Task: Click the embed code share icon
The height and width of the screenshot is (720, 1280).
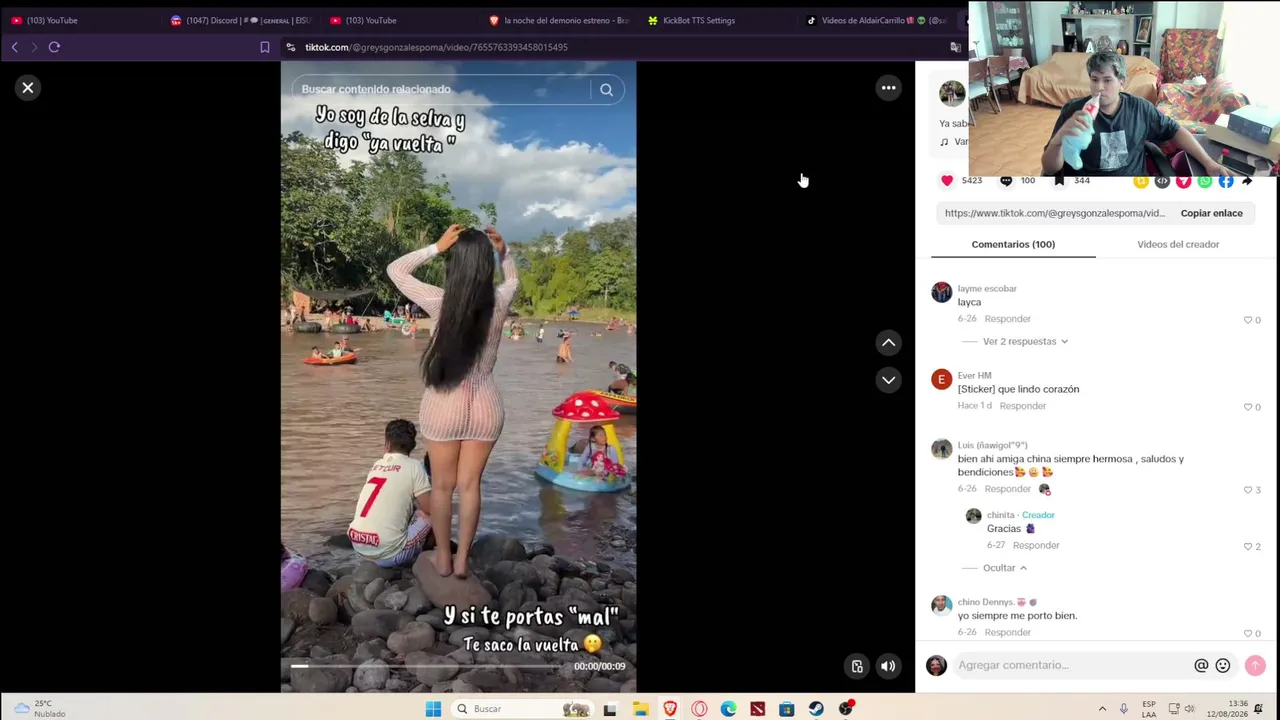Action: pos(1162,181)
